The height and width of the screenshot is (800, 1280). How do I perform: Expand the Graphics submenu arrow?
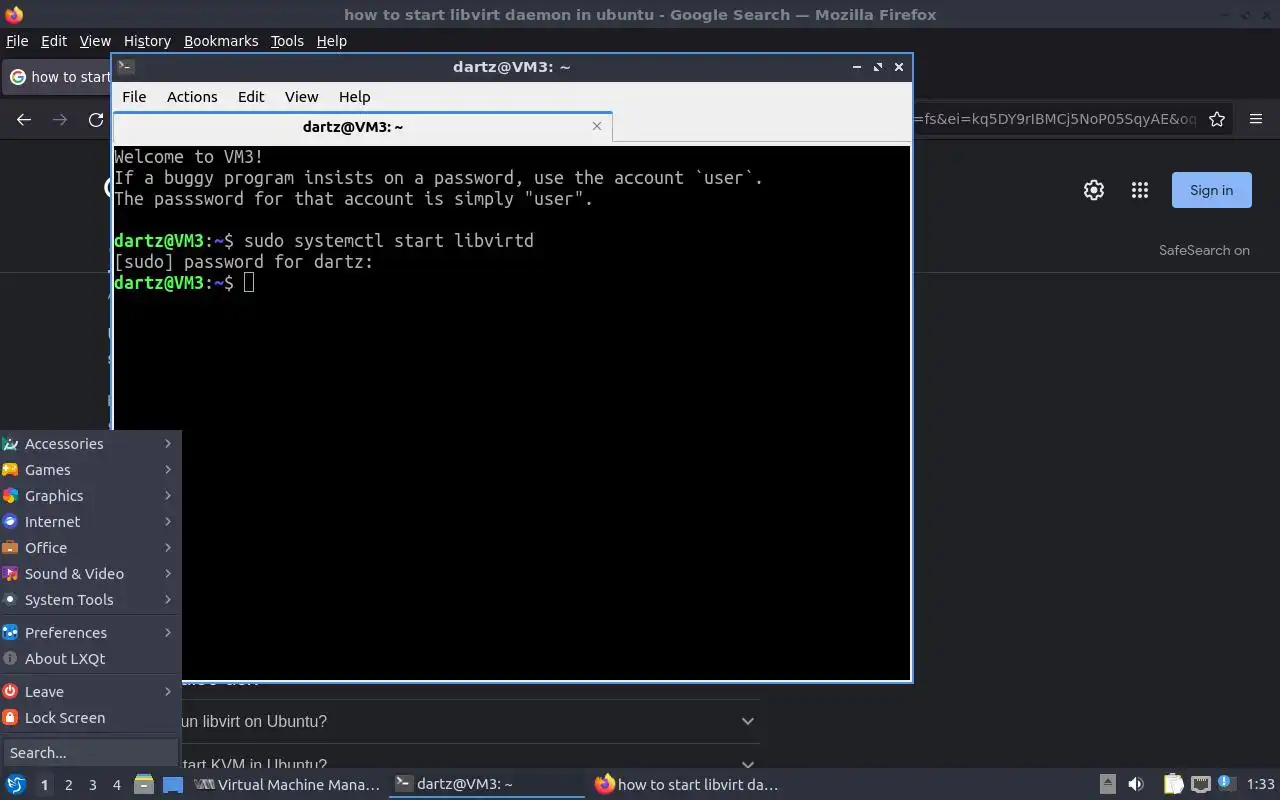pos(168,496)
